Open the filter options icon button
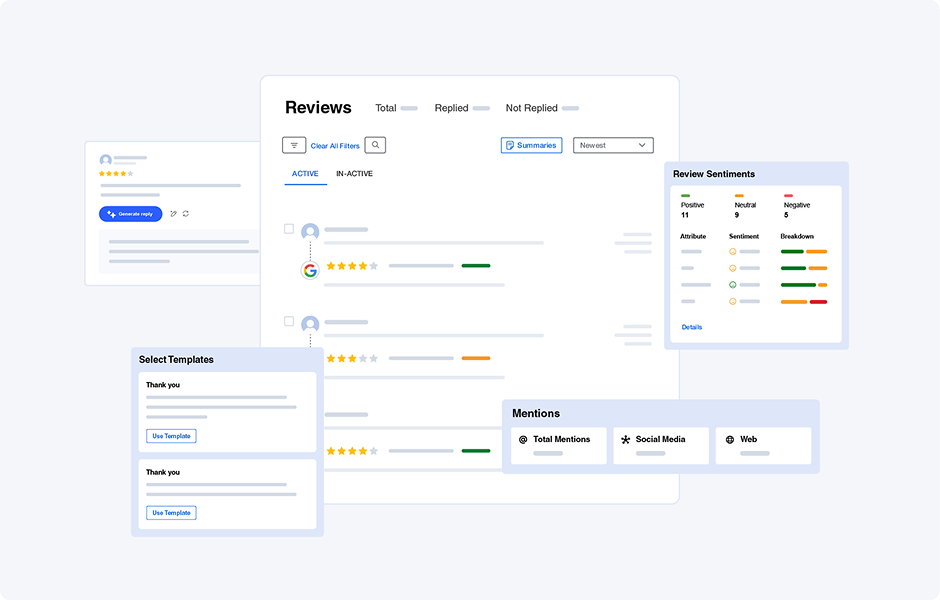Viewport: 940px width, 600px height. click(x=294, y=145)
